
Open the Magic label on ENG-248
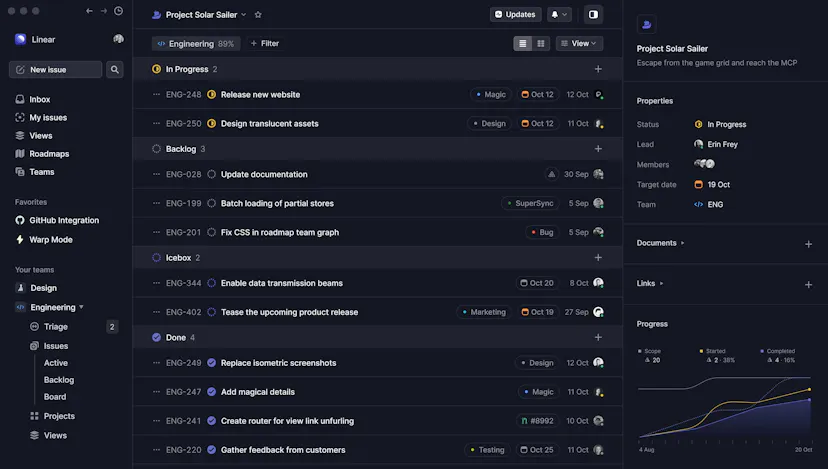click(x=491, y=95)
